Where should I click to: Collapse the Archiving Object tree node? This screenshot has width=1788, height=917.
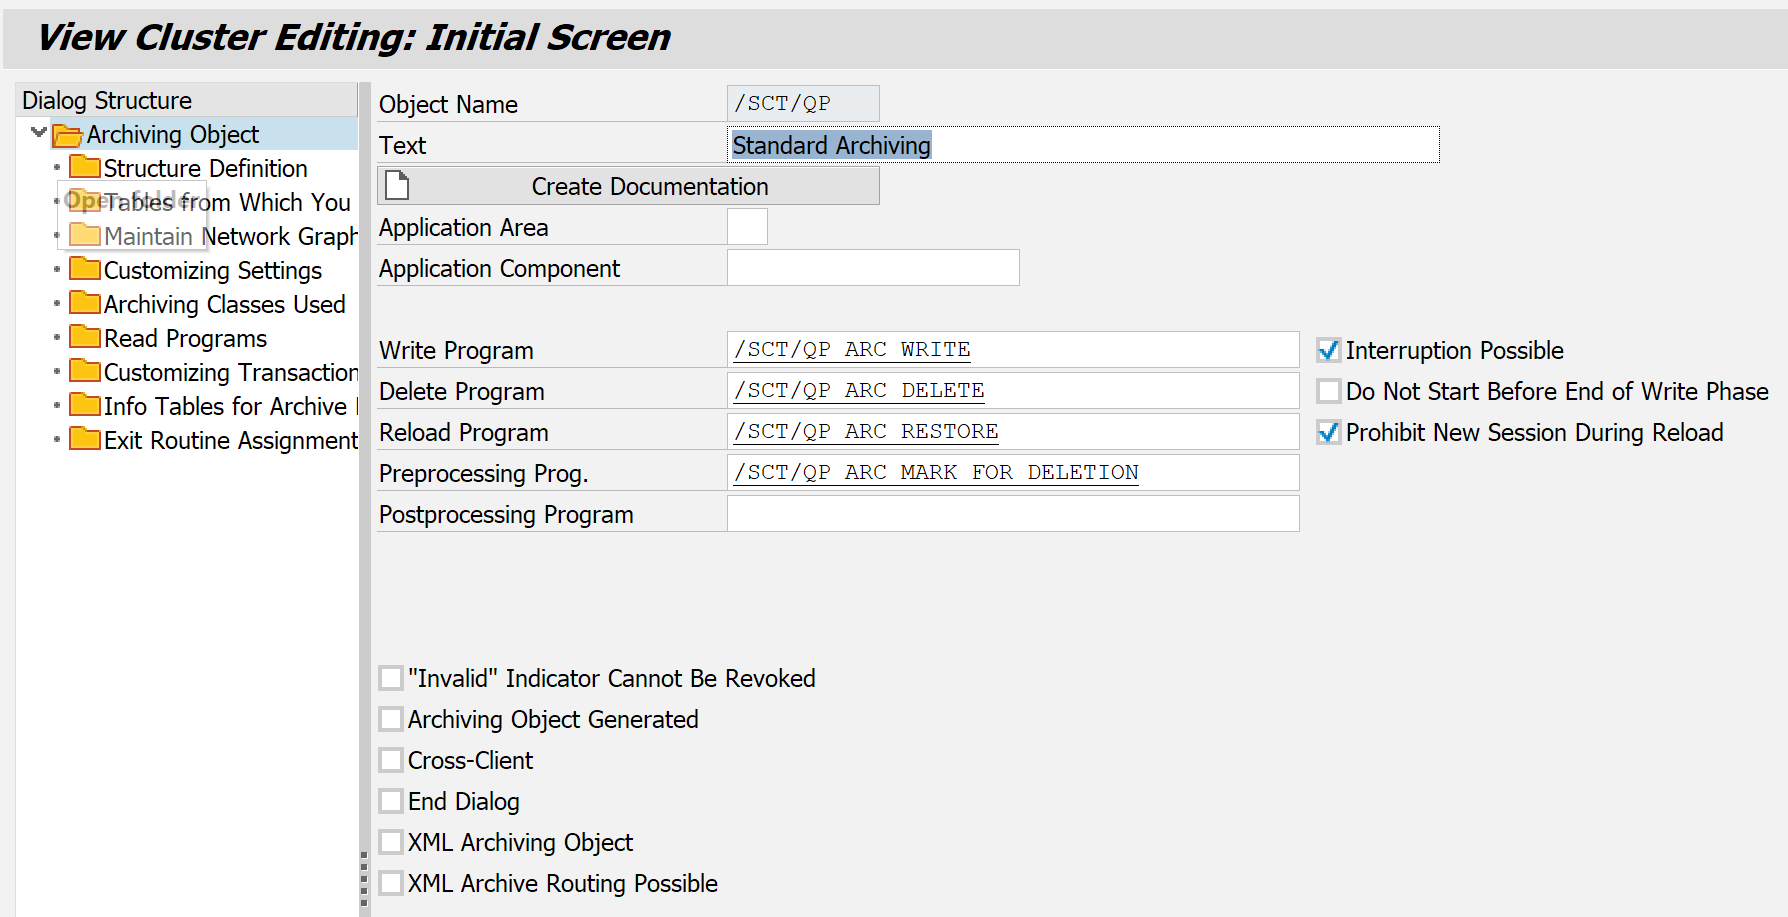point(39,133)
